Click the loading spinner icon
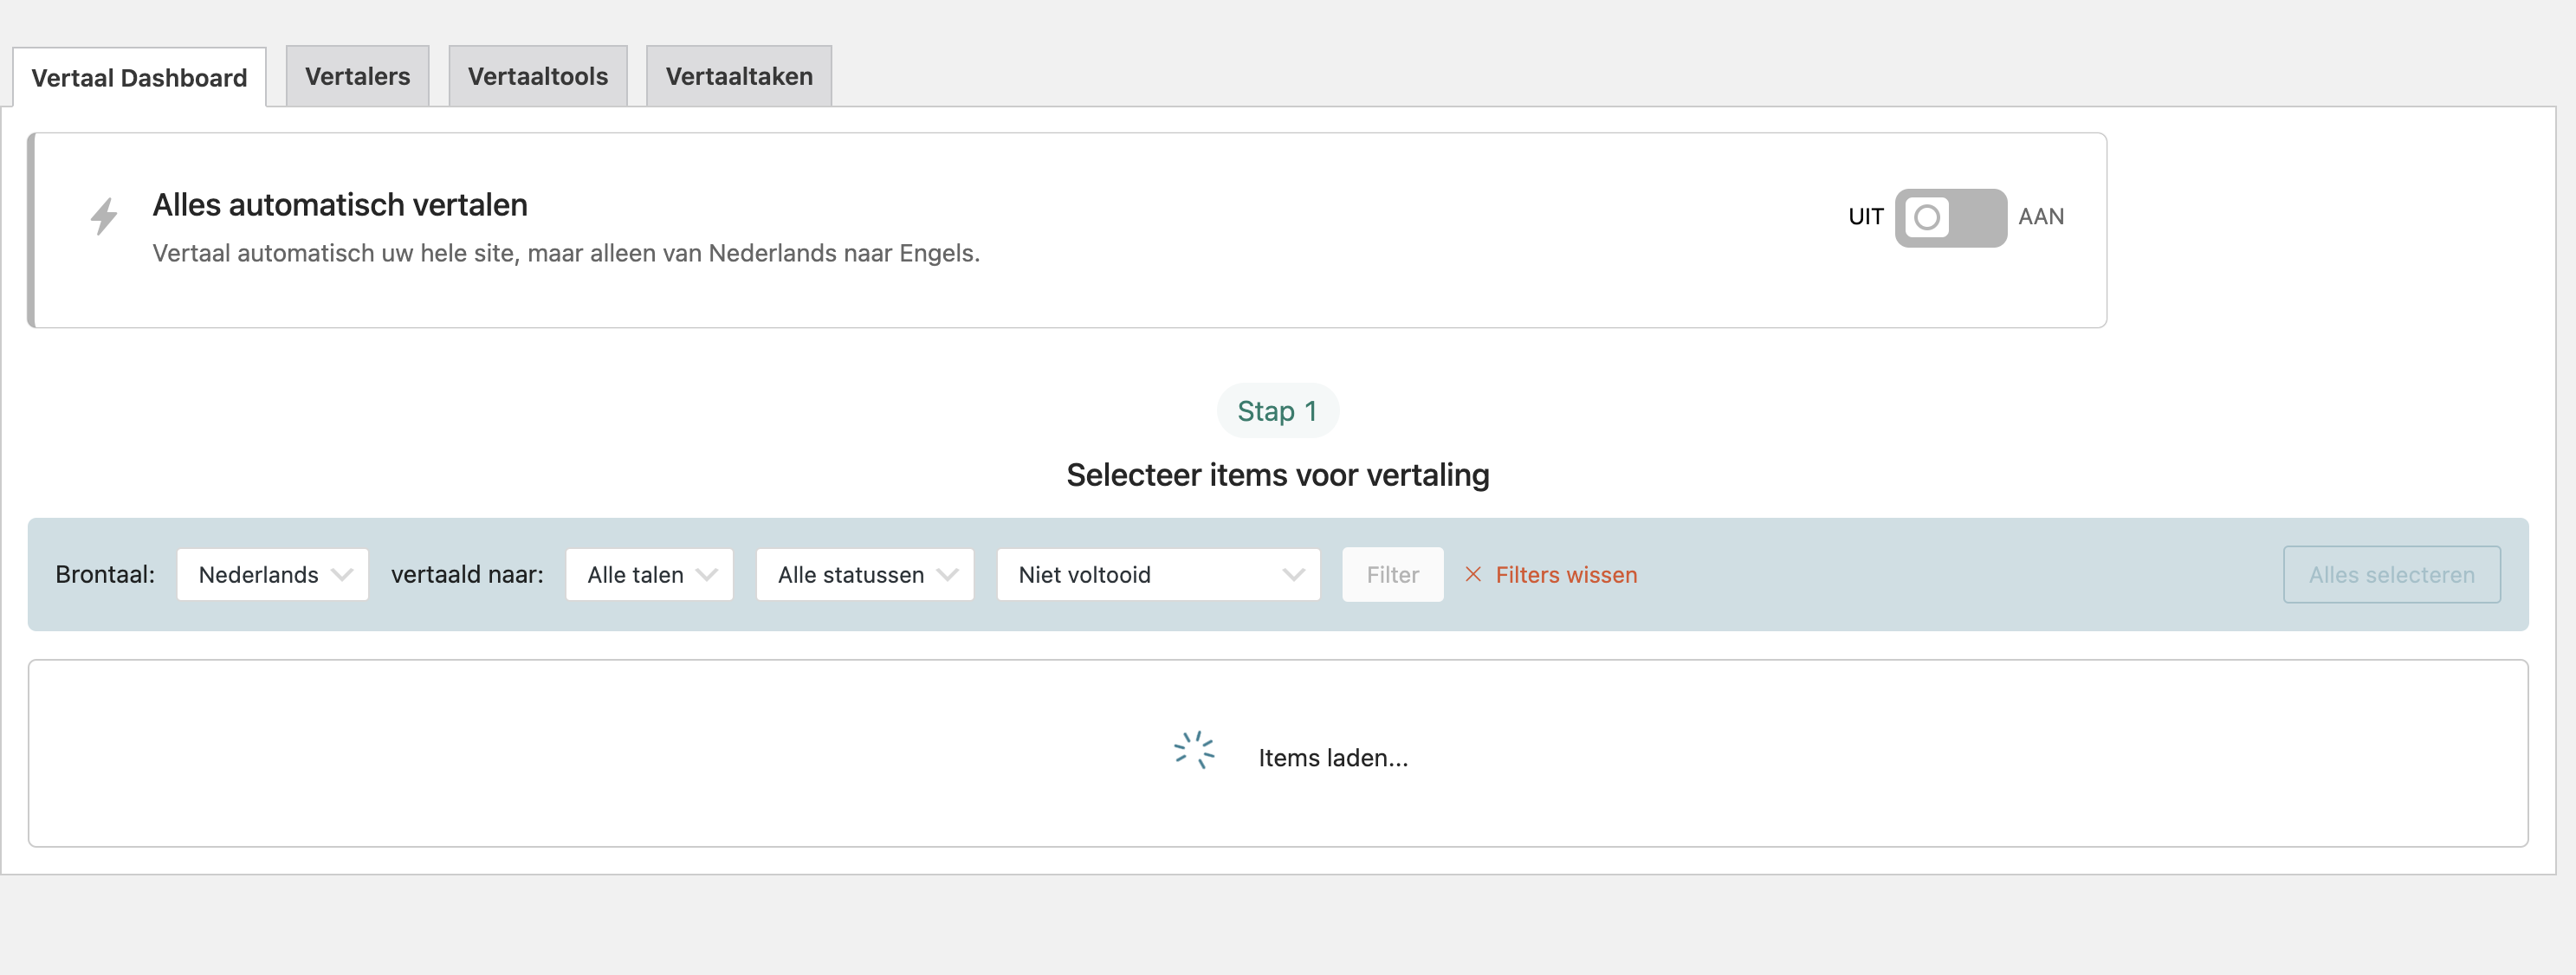Screen dimensions: 2576x975 pos(1194,750)
